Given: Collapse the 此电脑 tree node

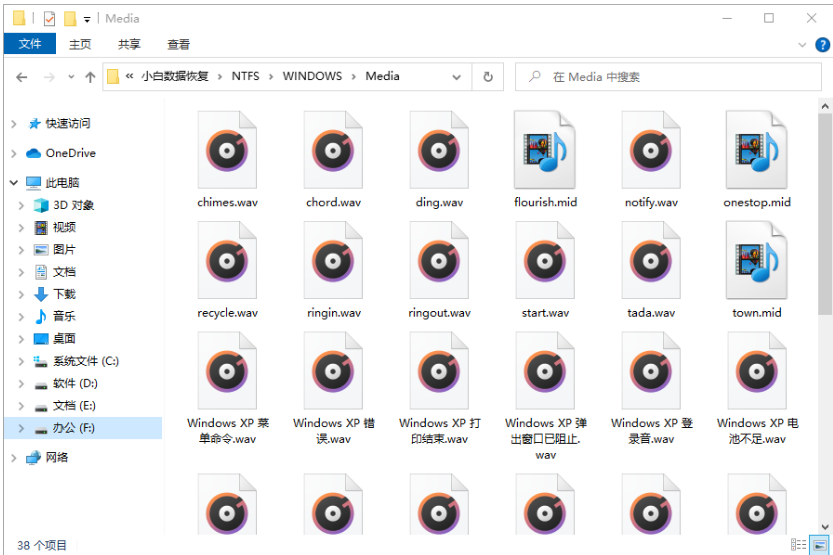Looking at the screenshot, I should coord(13,183).
